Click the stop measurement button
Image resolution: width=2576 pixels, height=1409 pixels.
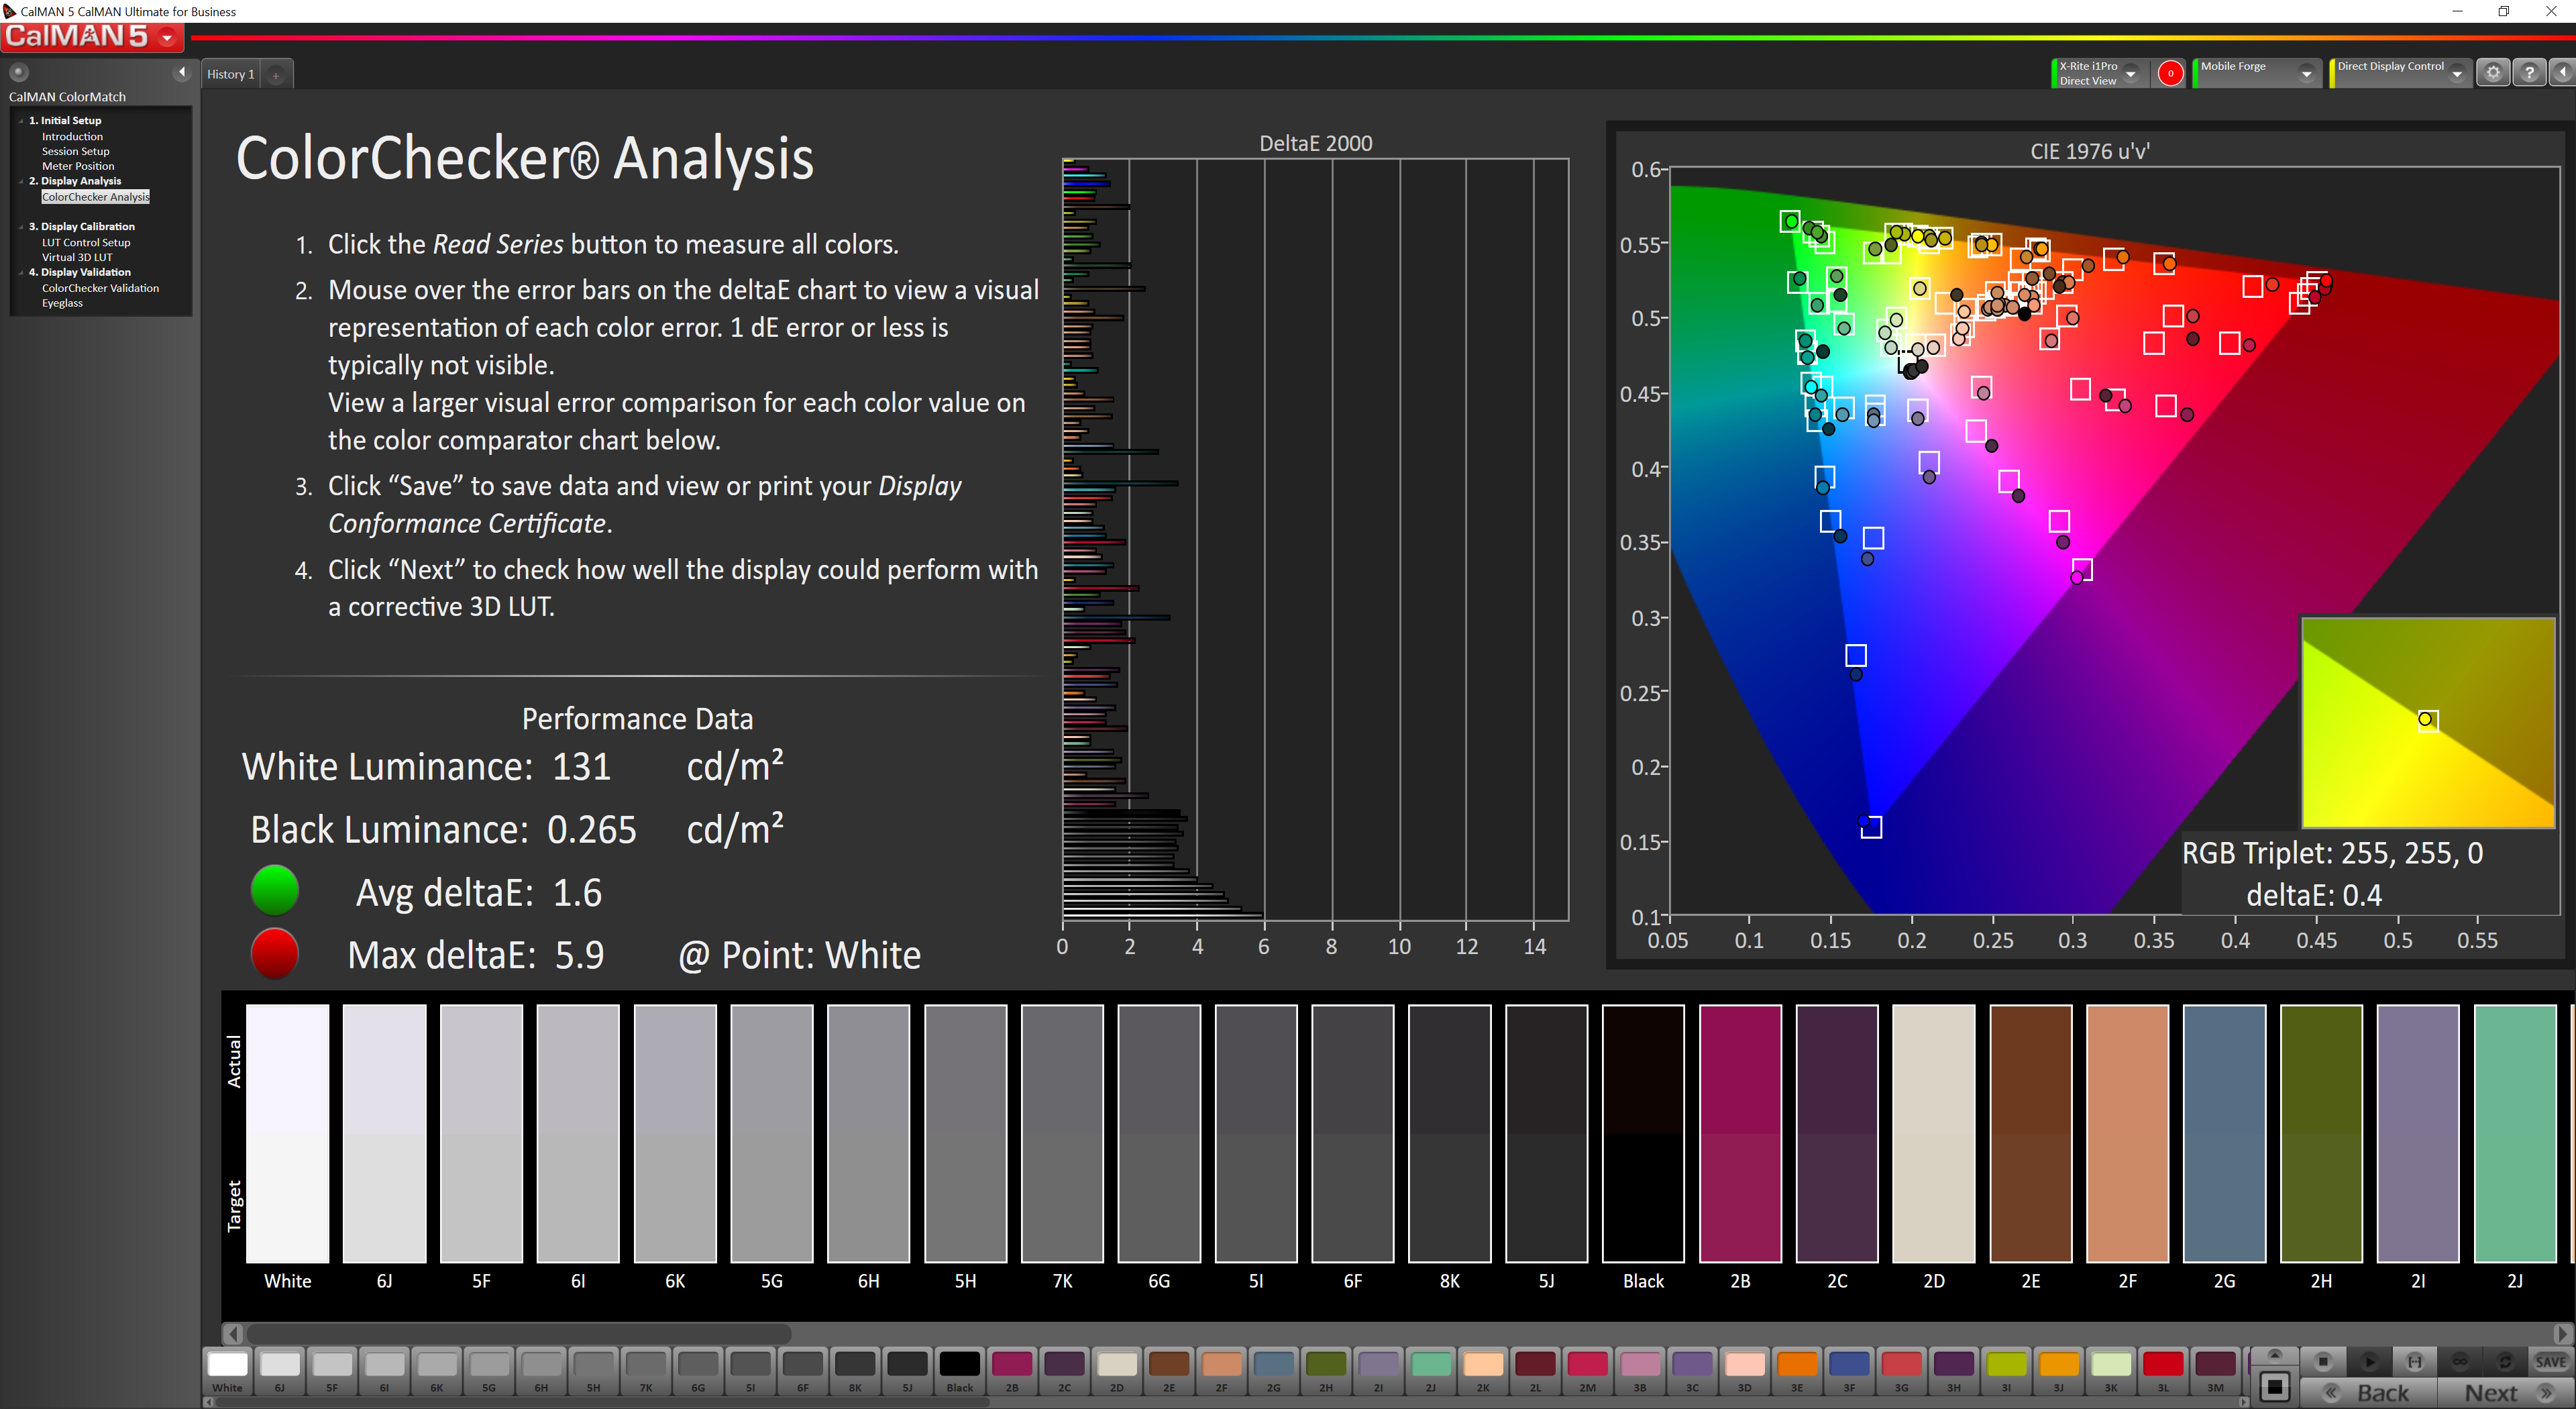[x=2323, y=1361]
